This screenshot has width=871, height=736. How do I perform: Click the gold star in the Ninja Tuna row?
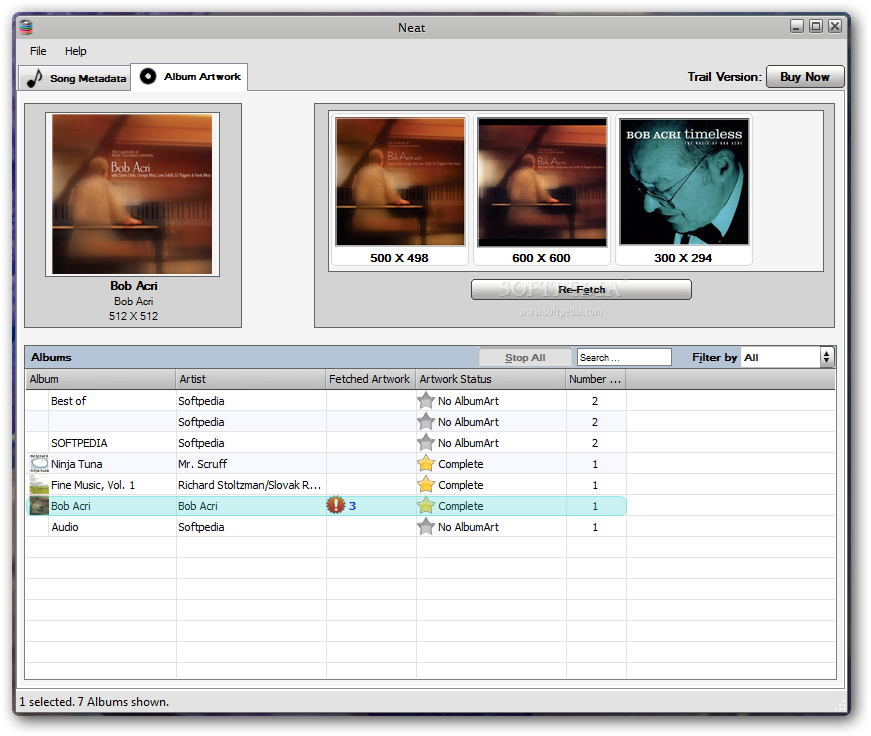click(426, 464)
